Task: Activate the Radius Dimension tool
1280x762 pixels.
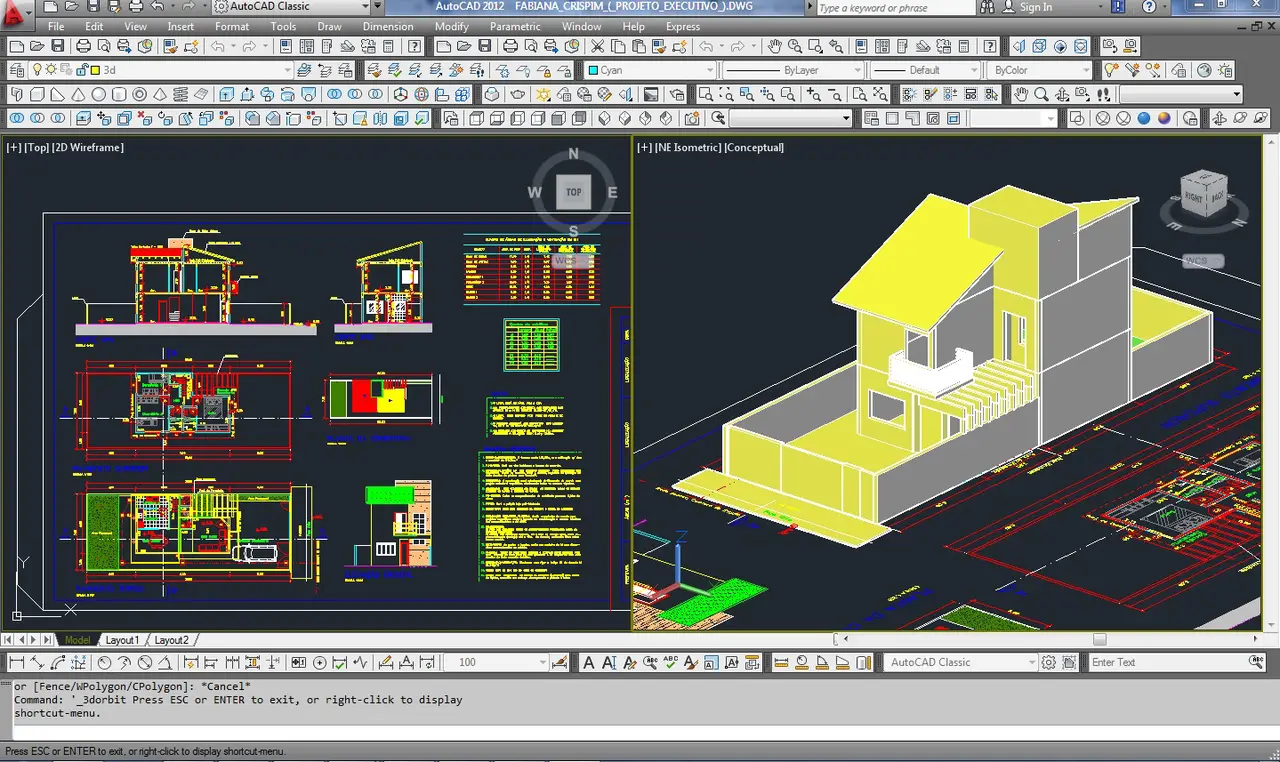Action: click(x=104, y=661)
